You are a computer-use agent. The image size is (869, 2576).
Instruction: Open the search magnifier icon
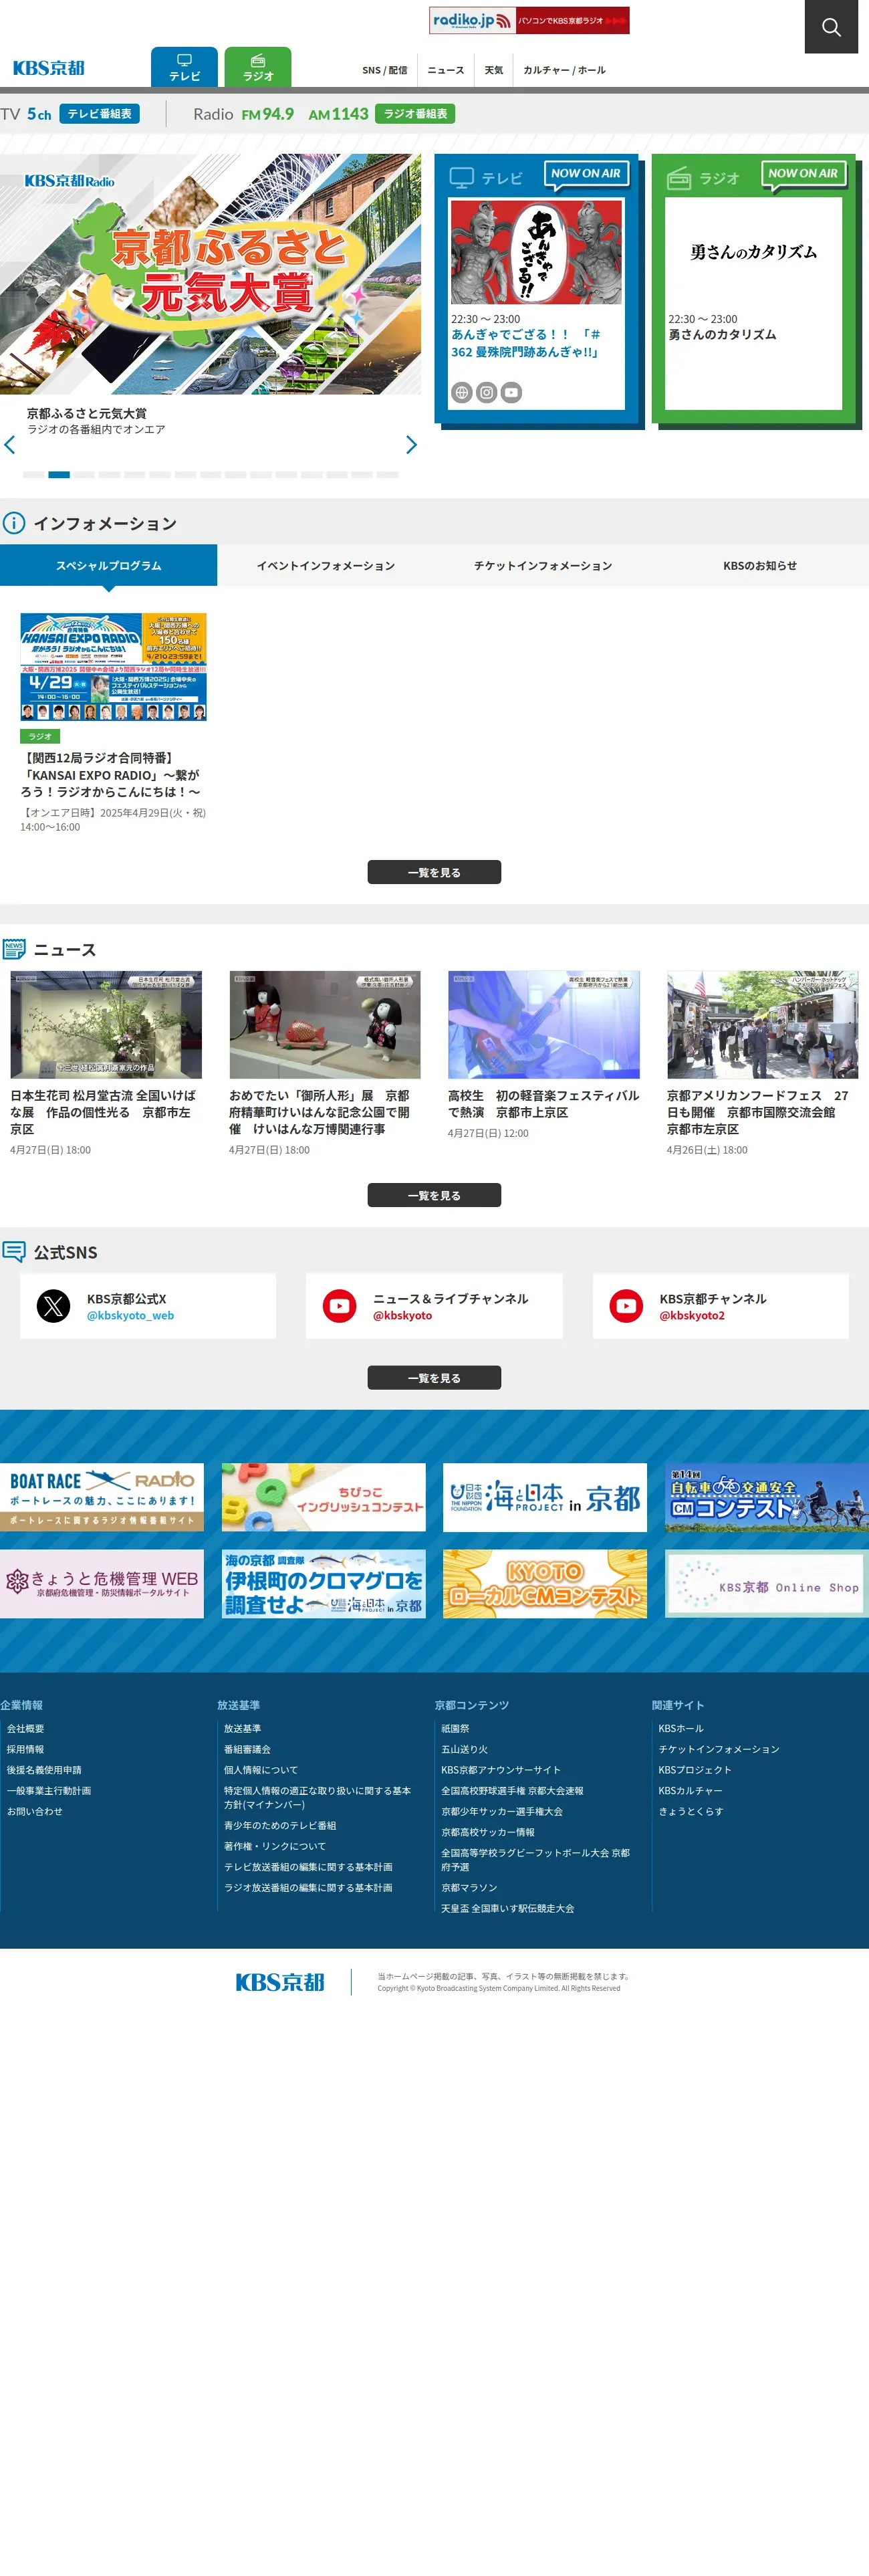[x=831, y=27]
